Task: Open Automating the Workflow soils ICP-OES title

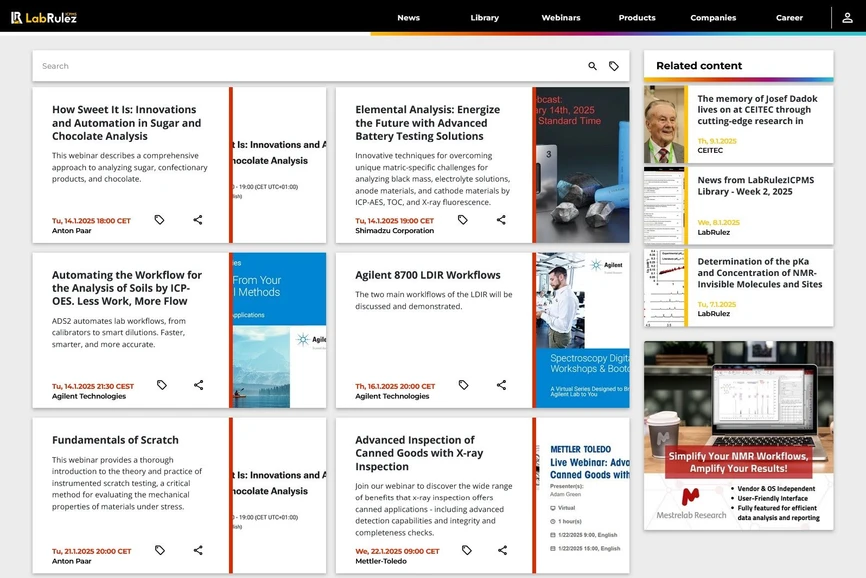Action: (127, 288)
